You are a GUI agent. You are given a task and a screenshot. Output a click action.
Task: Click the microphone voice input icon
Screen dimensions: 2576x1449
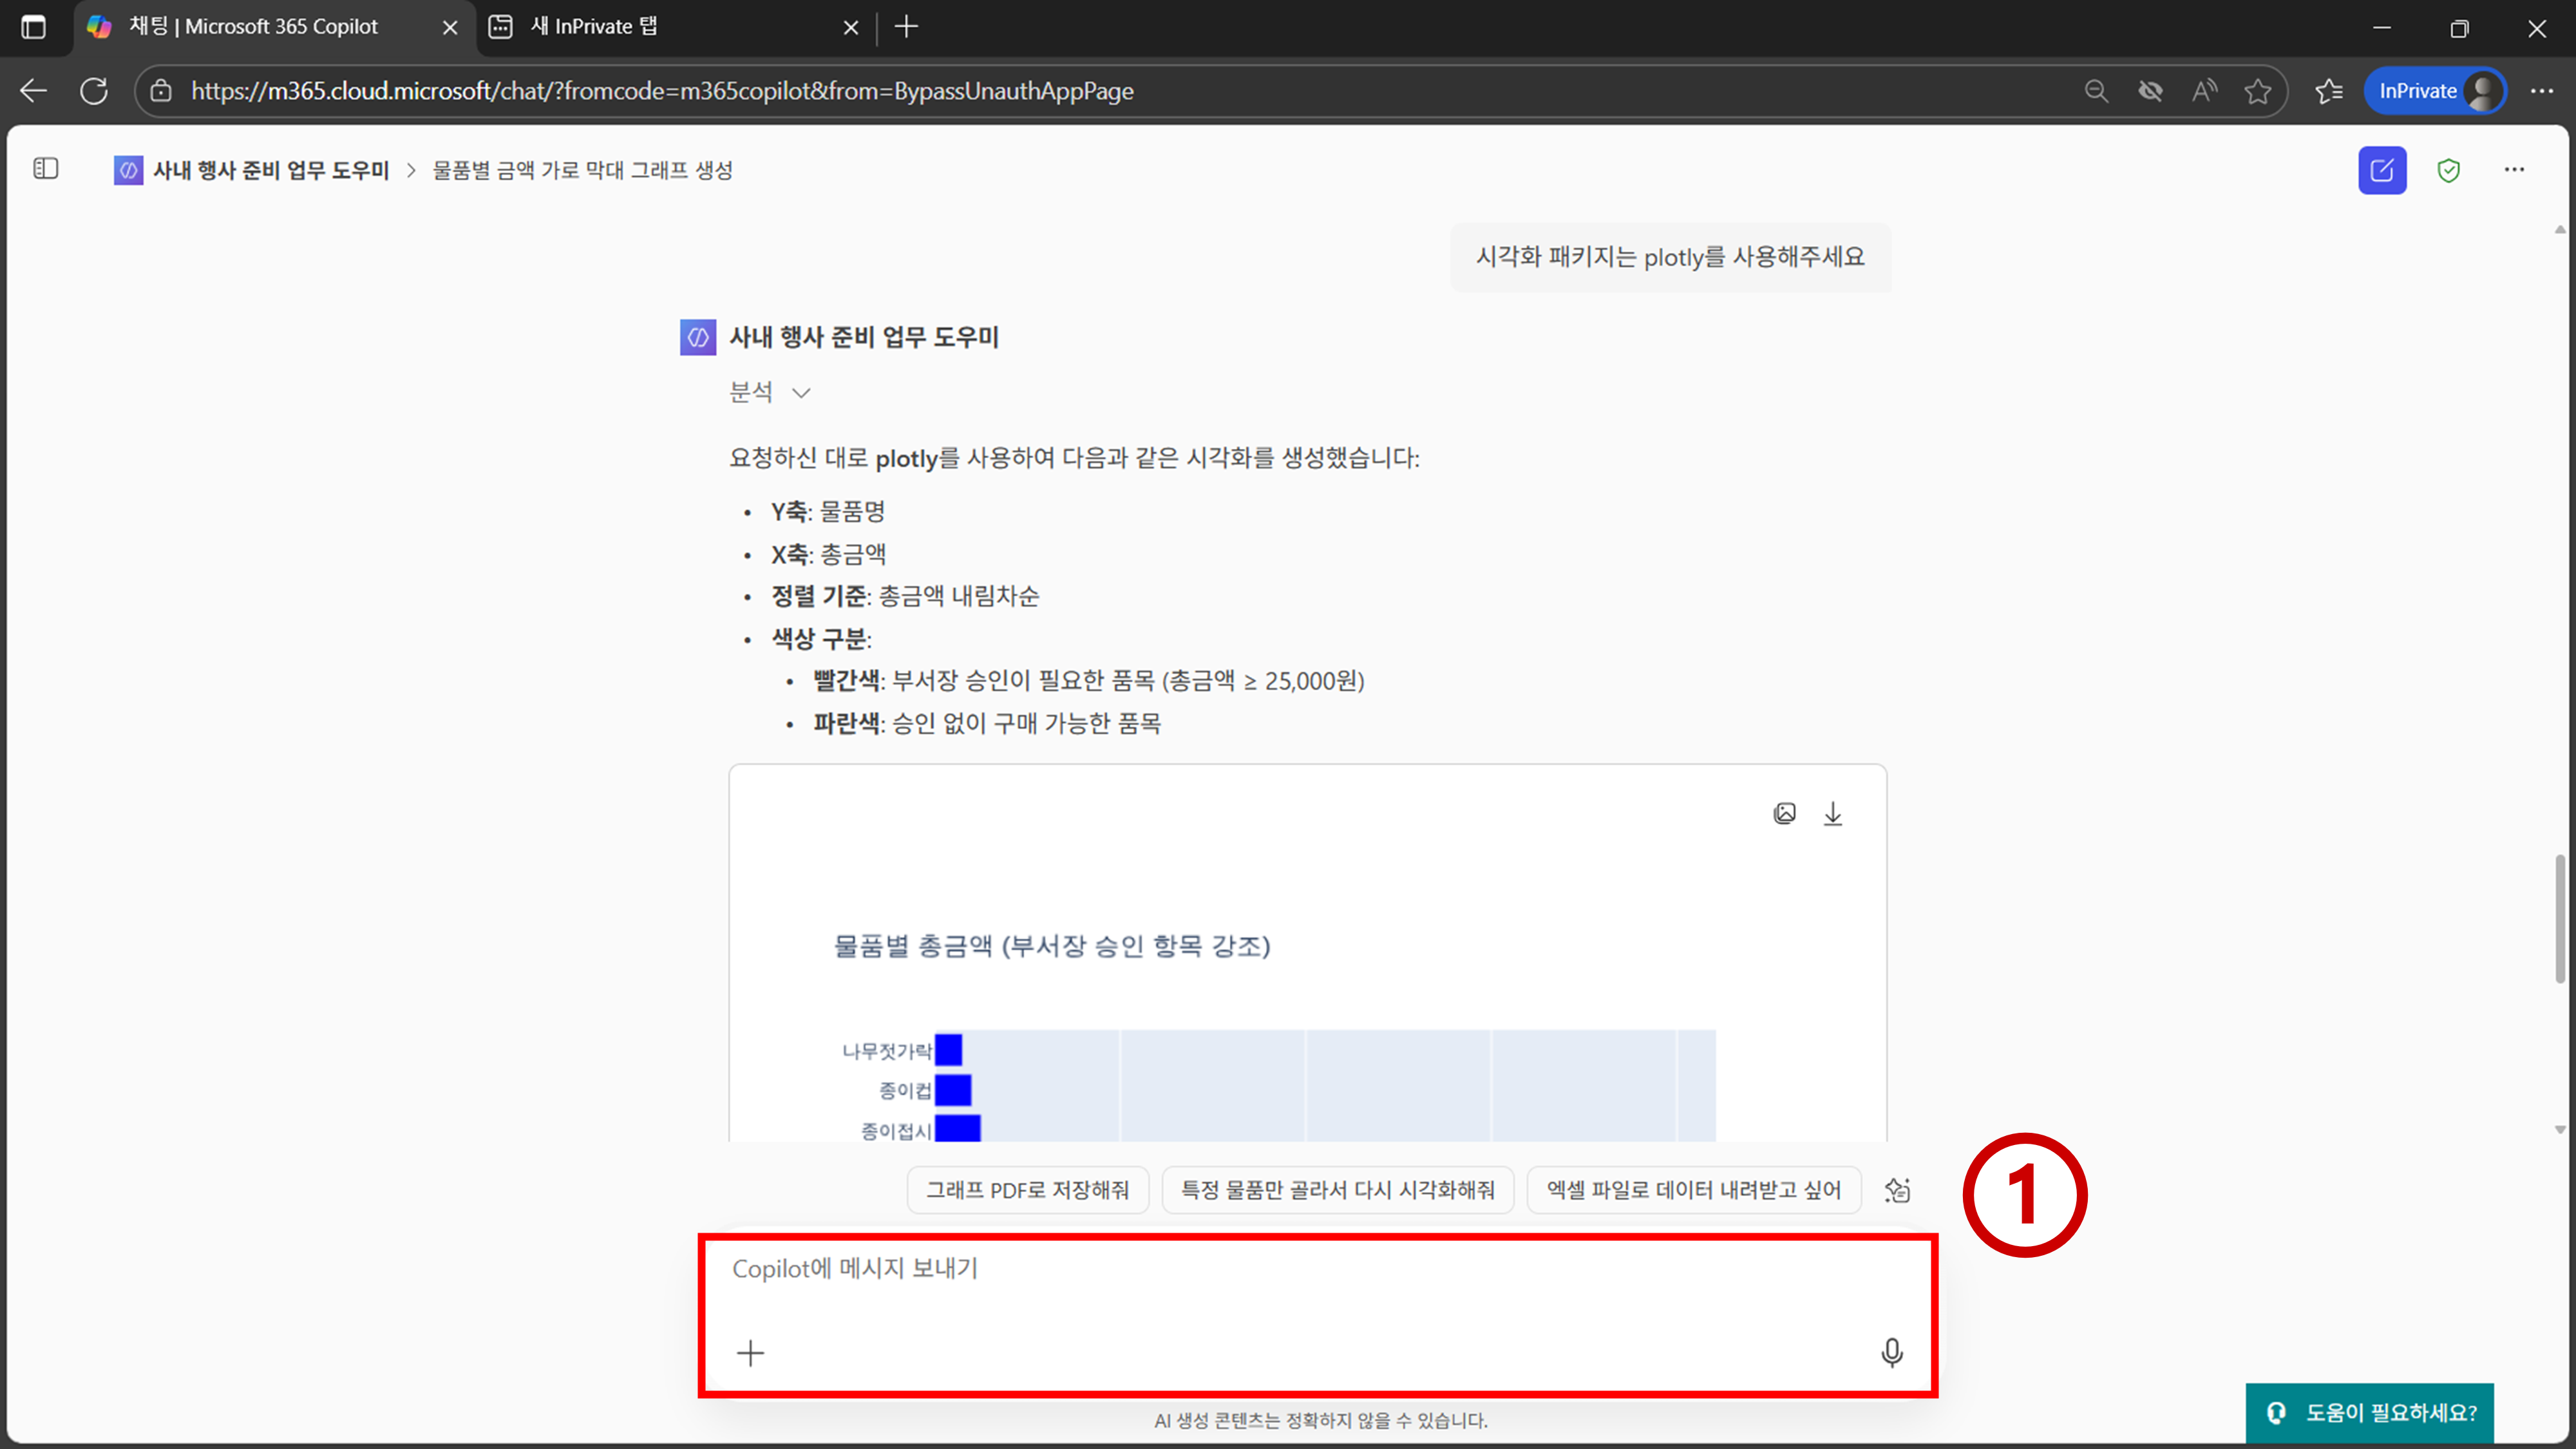pyautogui.click(x=1891, y=1352)
